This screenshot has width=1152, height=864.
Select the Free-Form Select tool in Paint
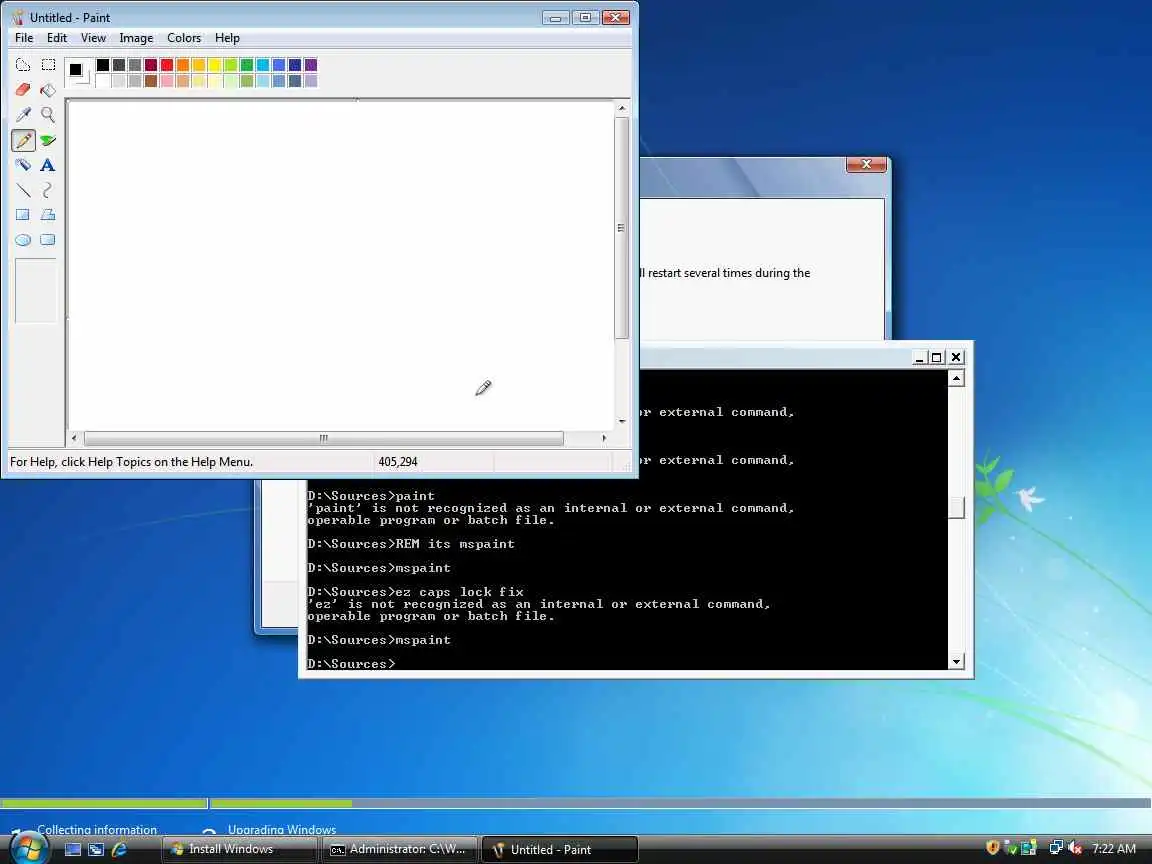(x=23, y=65)
